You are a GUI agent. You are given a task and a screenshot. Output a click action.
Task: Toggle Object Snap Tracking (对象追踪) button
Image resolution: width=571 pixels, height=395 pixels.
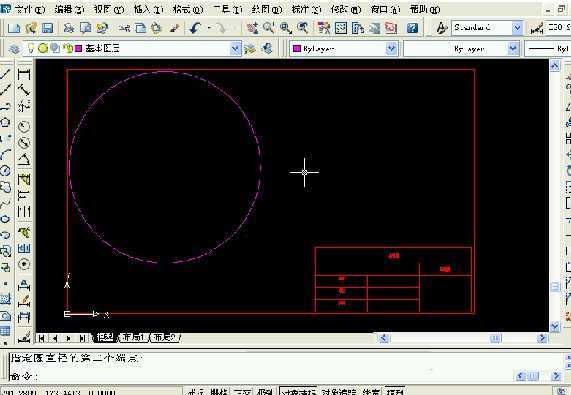[x=339, y=392]
